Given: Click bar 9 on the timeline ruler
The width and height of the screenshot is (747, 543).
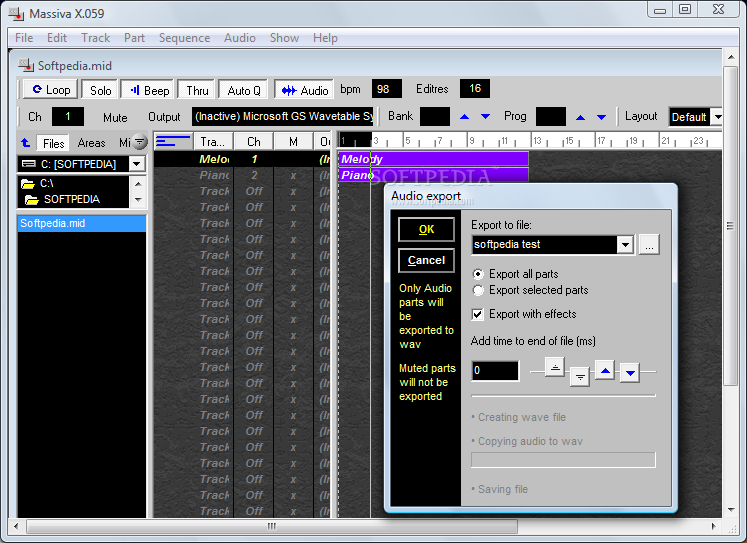Looking at the screenshot, I should (x=472, y=141).
